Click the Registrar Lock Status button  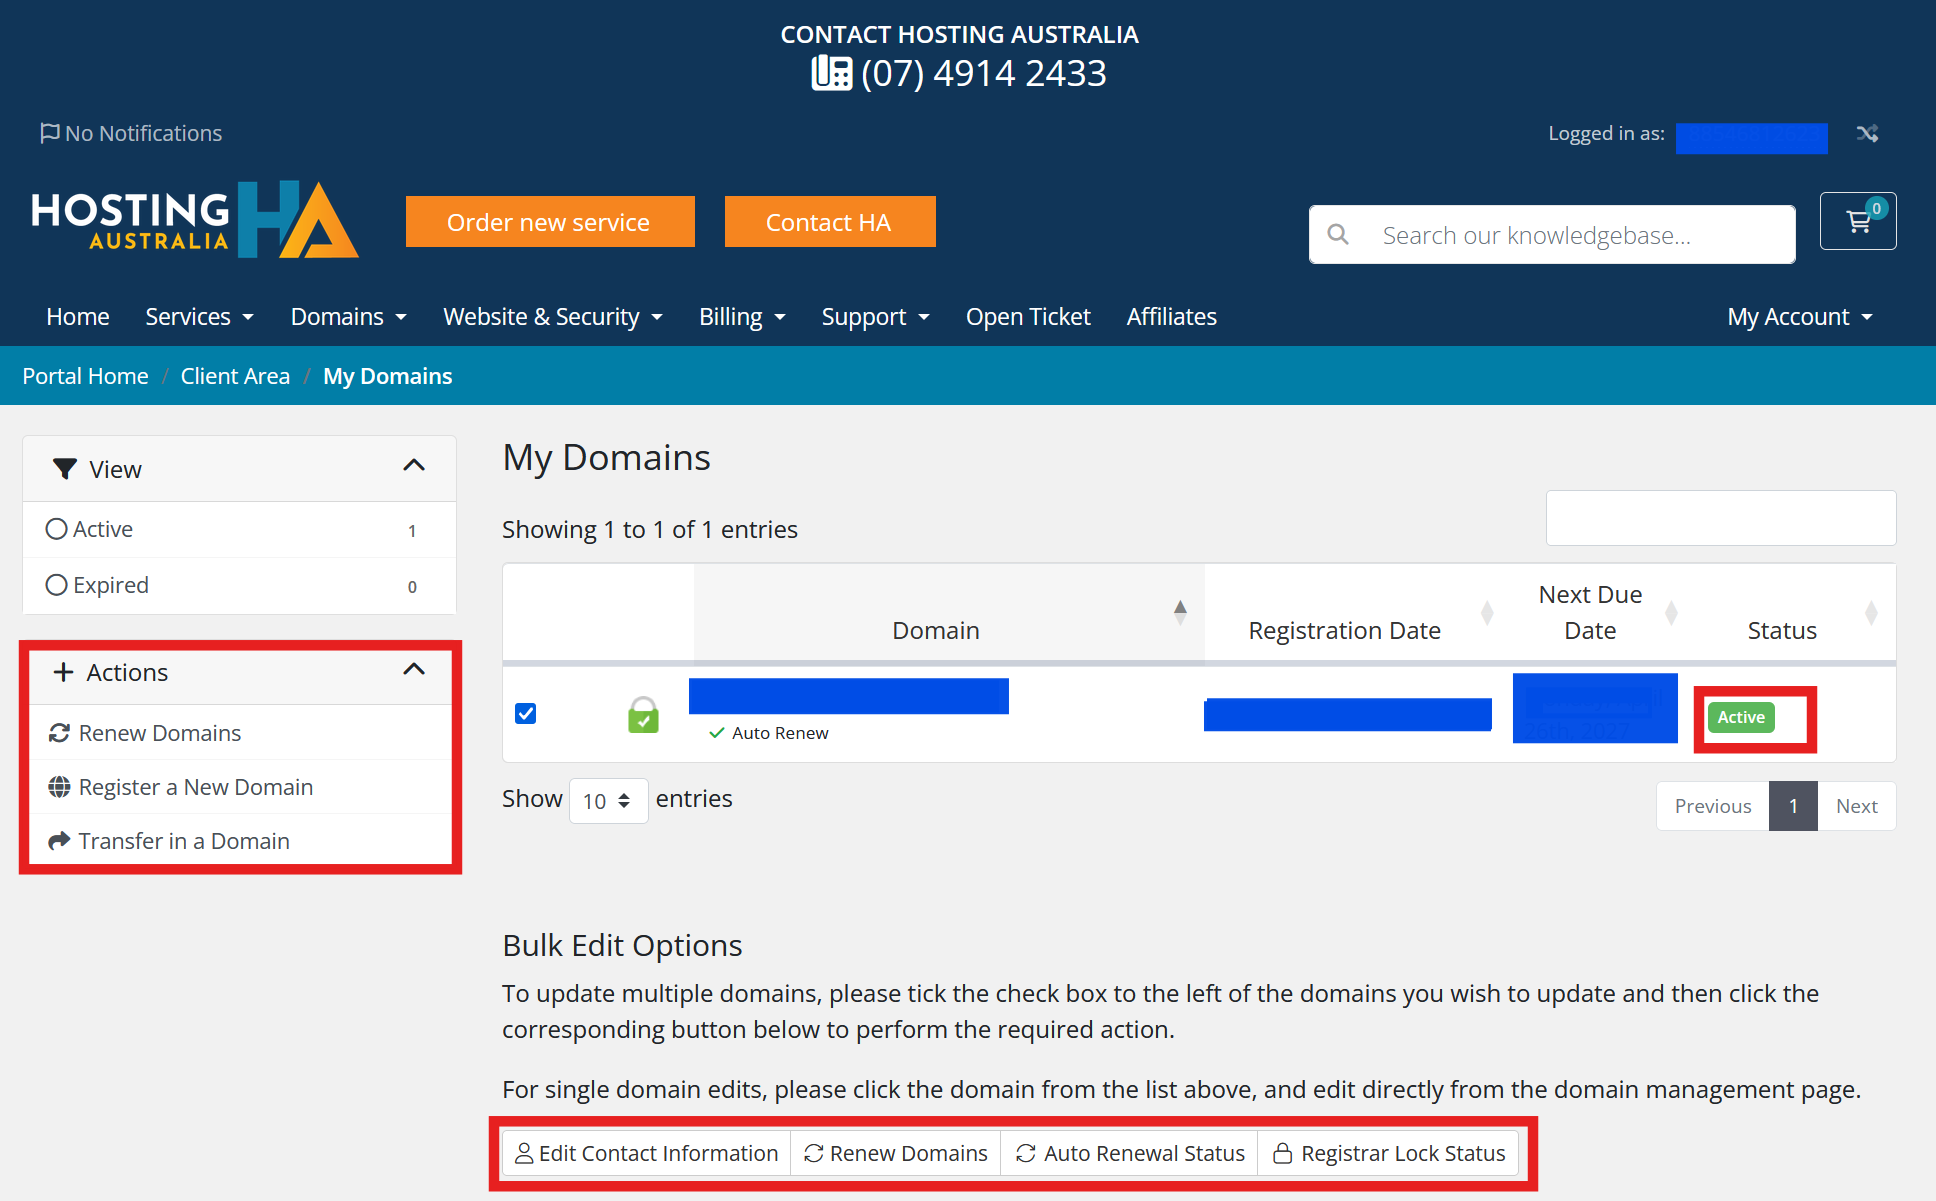click(x=1389, y=1153)
